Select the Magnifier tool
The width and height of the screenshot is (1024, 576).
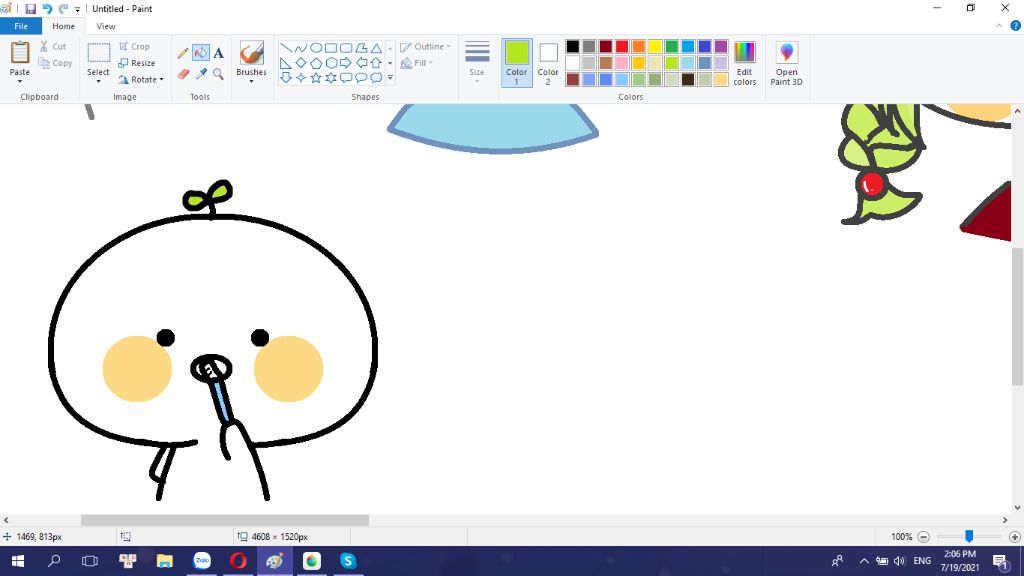(x=219, y=74)
